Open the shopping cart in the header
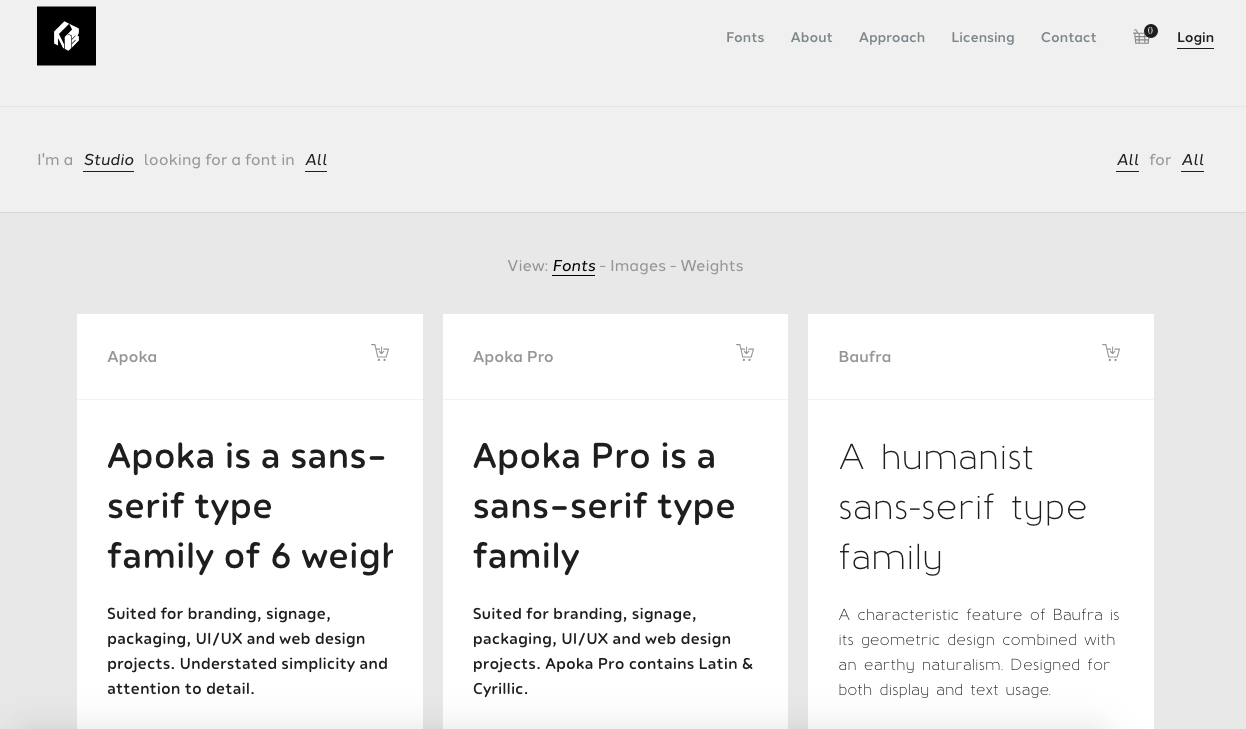The height and width of the screenshot is (729, 1246). pyautogui.click(x=1142, y=37)
